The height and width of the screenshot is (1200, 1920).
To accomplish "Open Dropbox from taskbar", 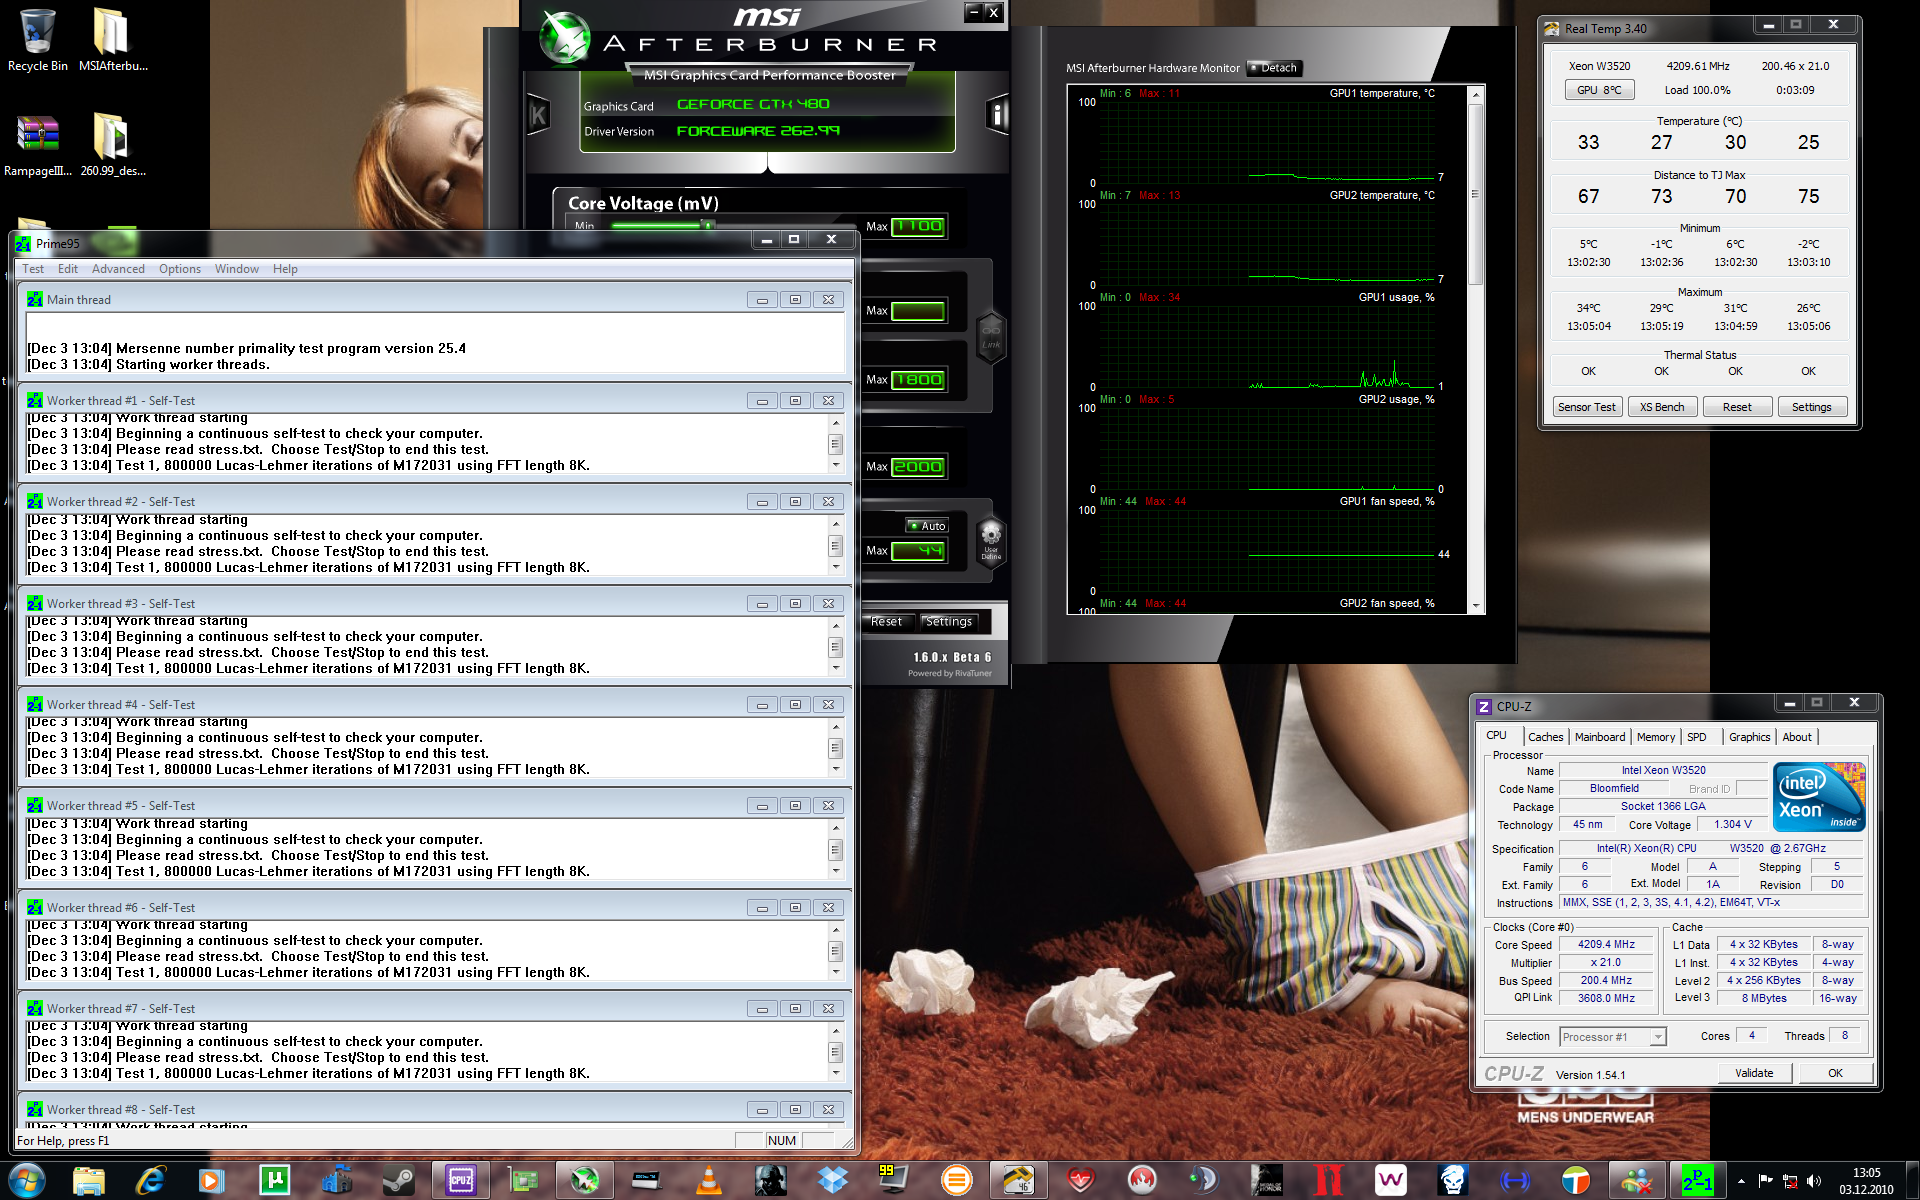I will [x=833, y=1181].
